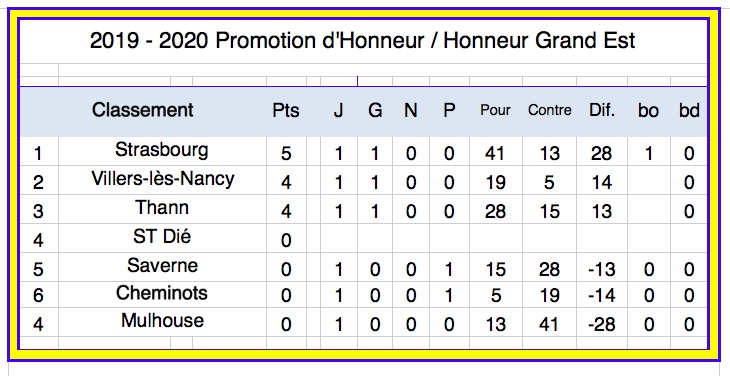The image size is (730, 376).
Task: Click the Saverne team cell
Action: coord(162,266)
